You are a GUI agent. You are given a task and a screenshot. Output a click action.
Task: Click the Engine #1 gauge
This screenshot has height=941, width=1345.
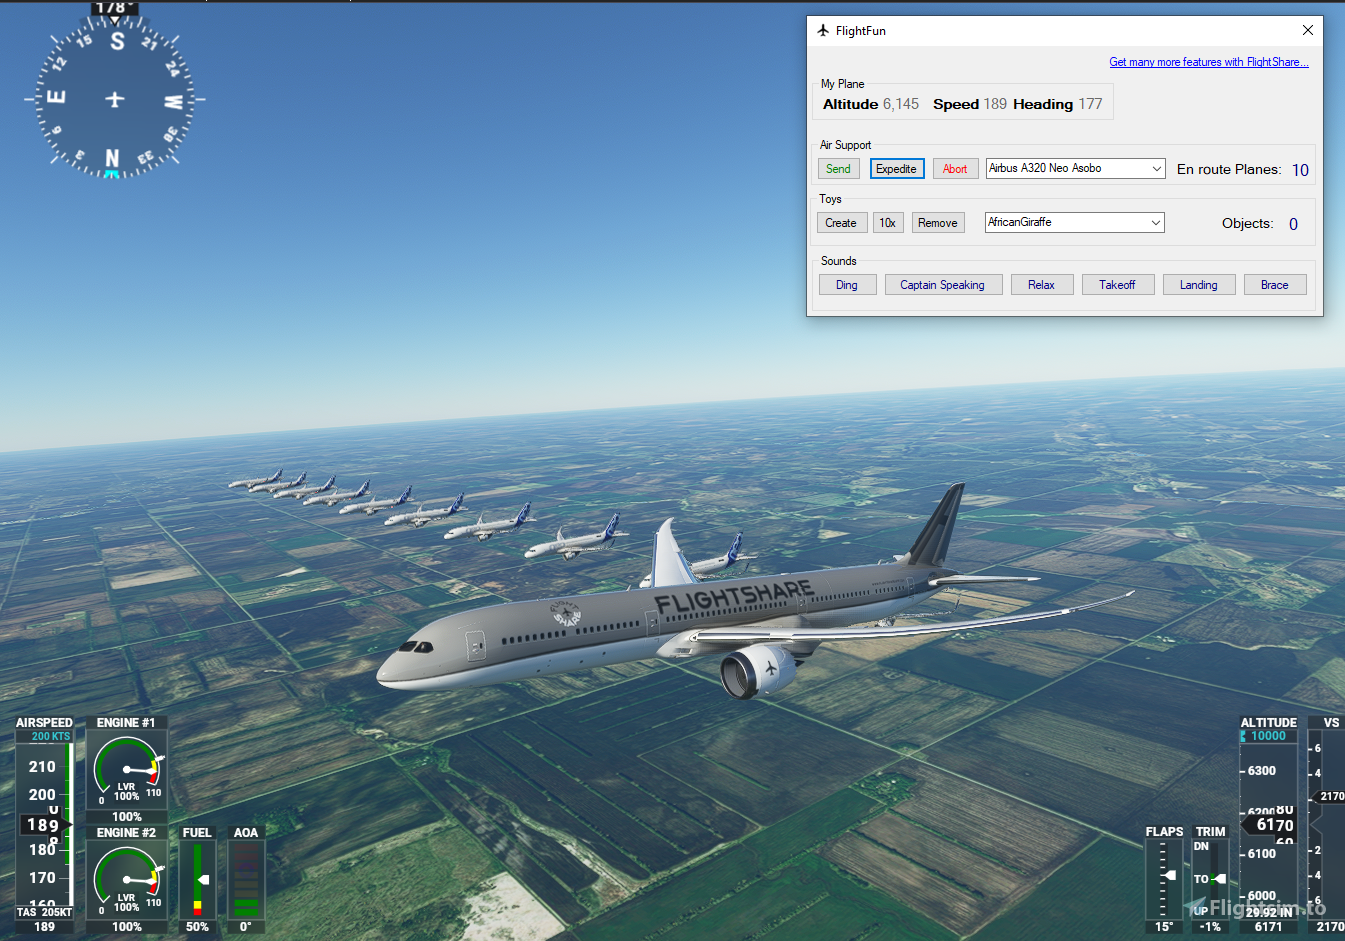127,769
